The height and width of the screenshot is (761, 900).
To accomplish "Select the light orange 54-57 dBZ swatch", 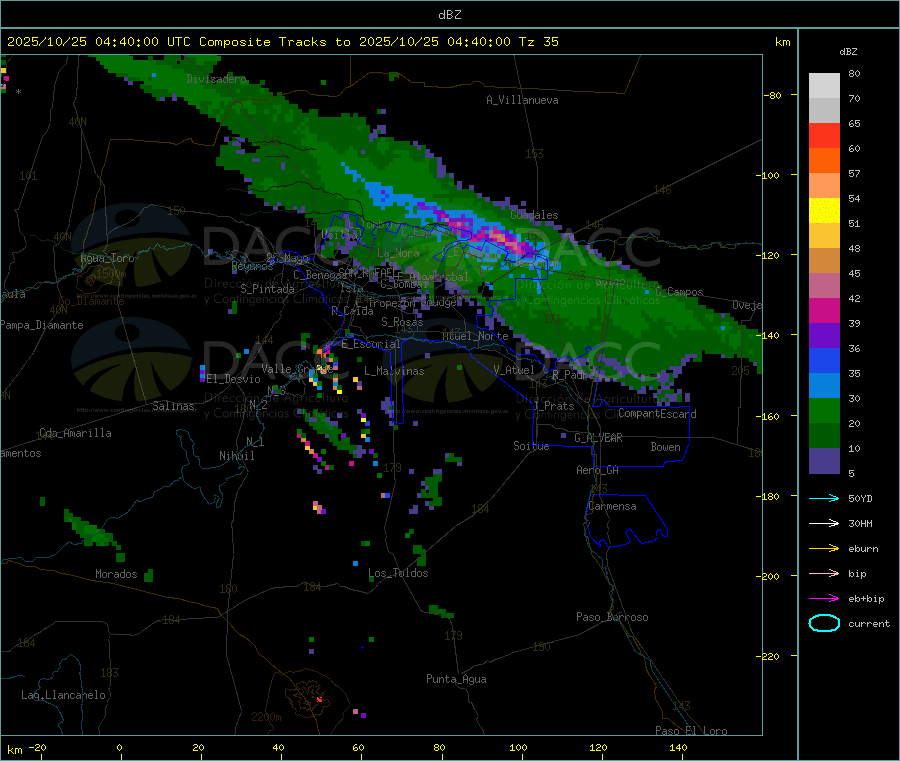I will click(824, 185).
